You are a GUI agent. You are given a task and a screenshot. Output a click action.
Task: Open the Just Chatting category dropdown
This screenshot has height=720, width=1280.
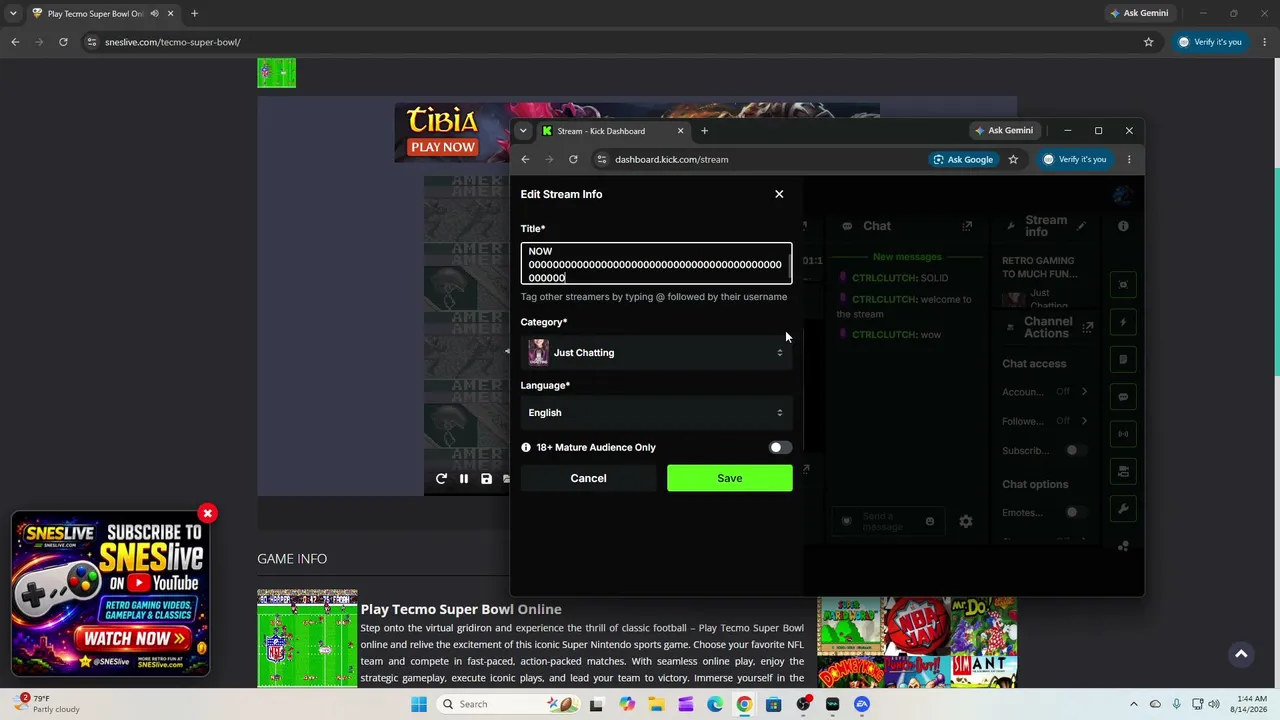coord(656,352)
